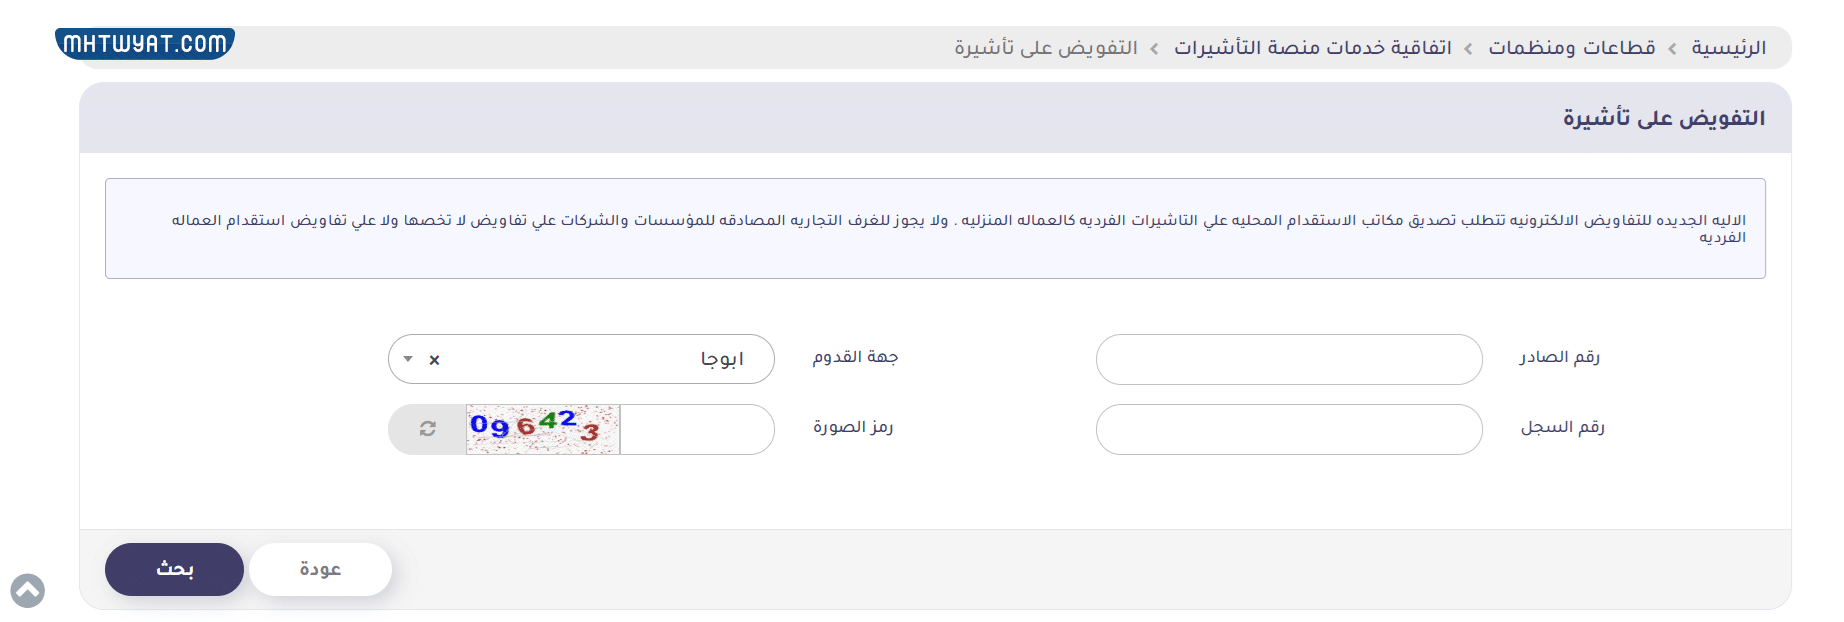Click the mhtwyat.com logo
This screenshot has width=1844, height=622.
click(x=145, y=44)
